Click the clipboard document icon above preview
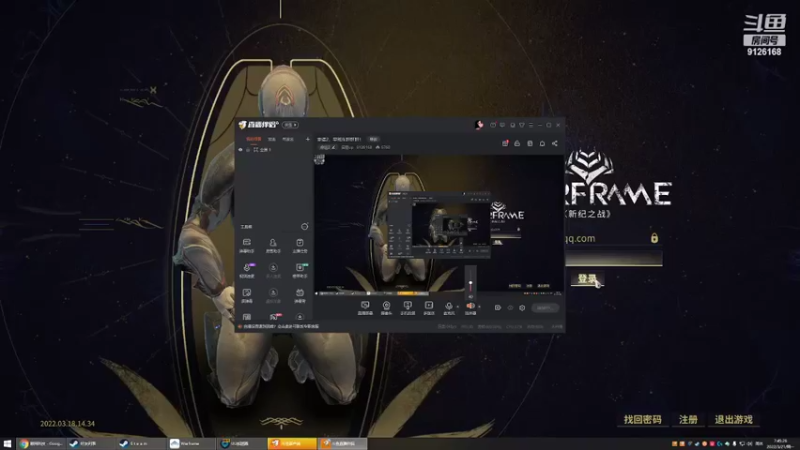Image resolution: width=800 pixels, height=450 pixels. tap(530, 143)
